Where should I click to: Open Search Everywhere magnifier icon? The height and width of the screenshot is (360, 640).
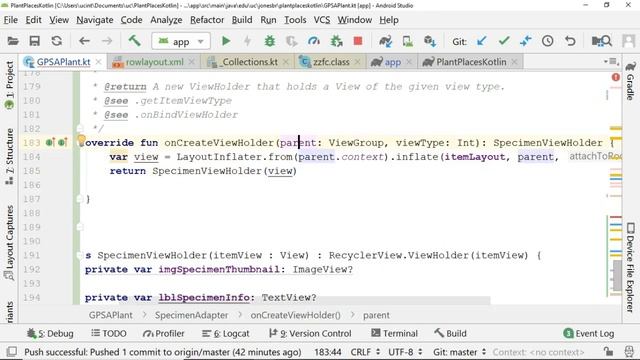pyautogui.click(x=602, y=41)
